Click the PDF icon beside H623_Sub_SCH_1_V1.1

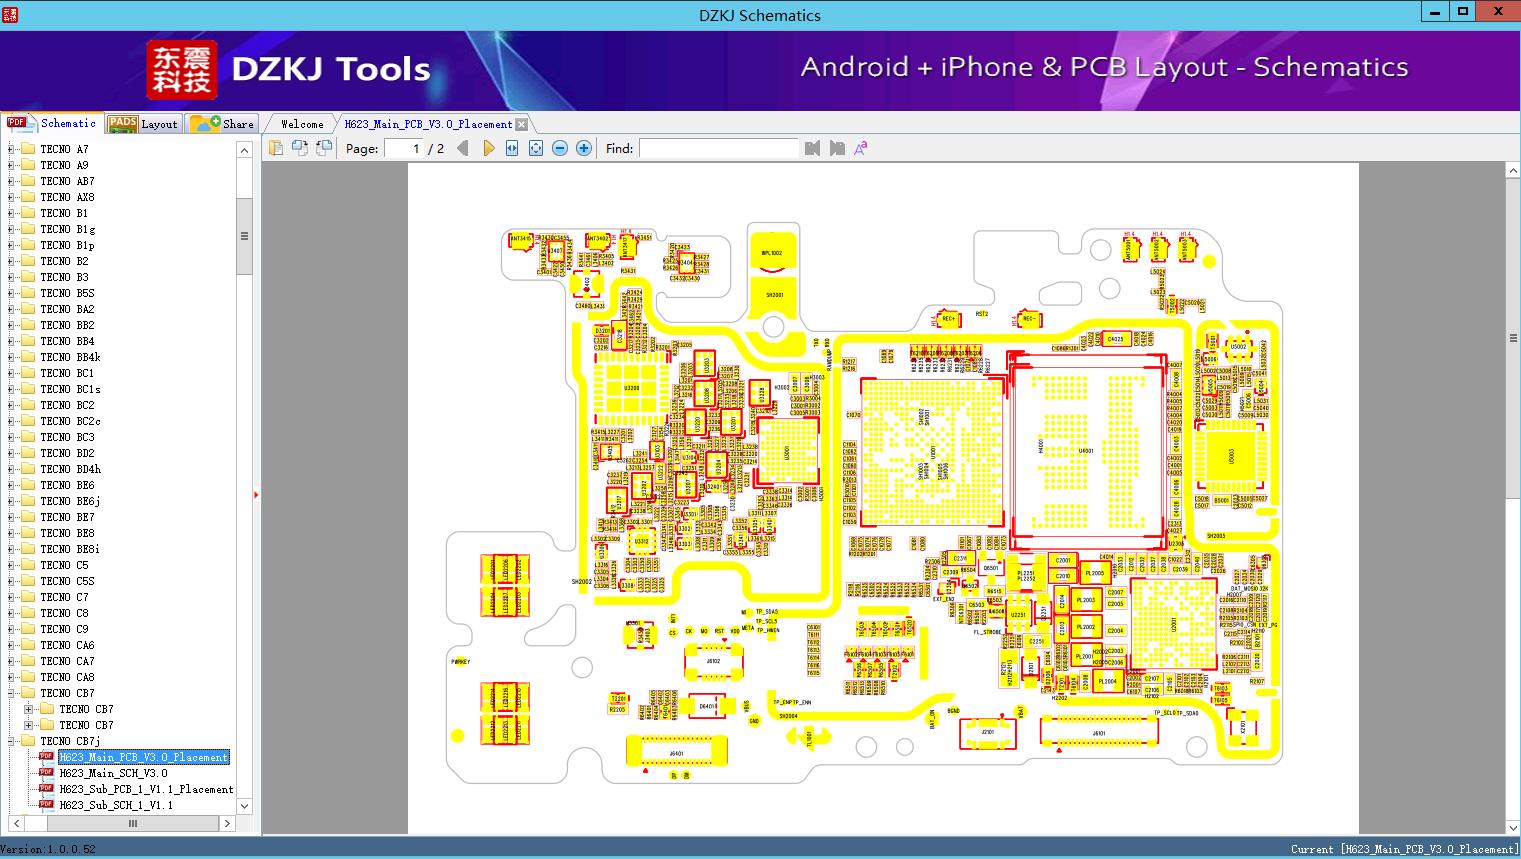pos(46,805)
